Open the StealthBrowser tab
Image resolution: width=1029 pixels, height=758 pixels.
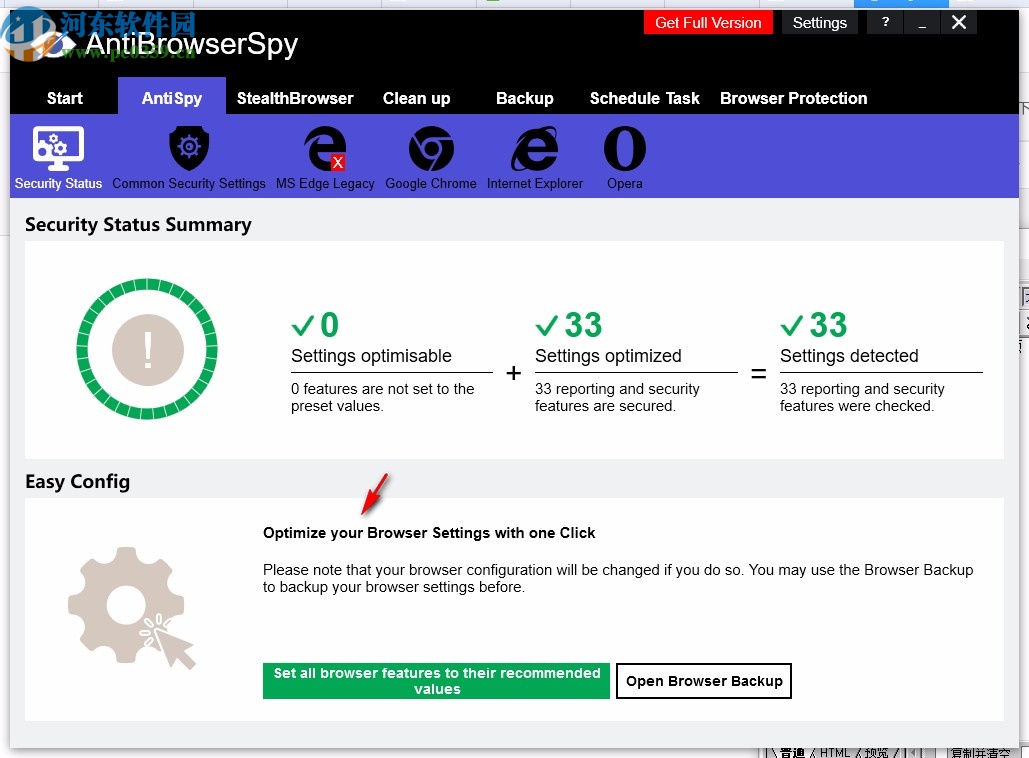coord(295,97)
